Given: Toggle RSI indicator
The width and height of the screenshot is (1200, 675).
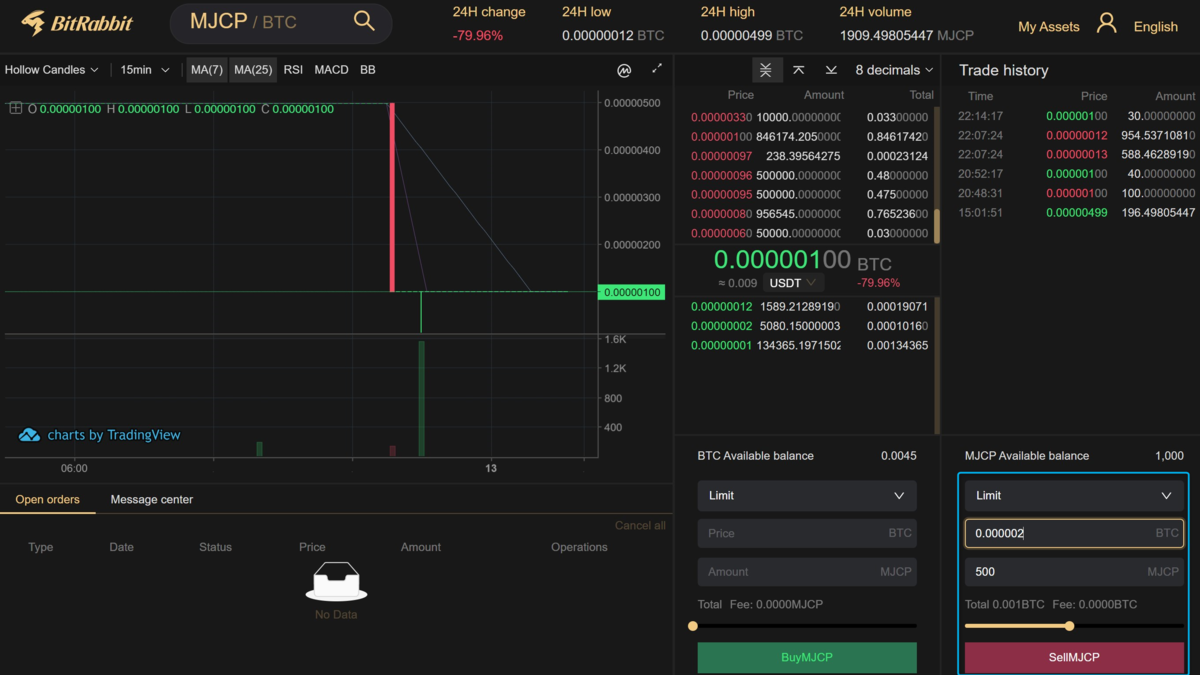Looking at the screenshot, I should pyautogui.click(x=293, y=70).
